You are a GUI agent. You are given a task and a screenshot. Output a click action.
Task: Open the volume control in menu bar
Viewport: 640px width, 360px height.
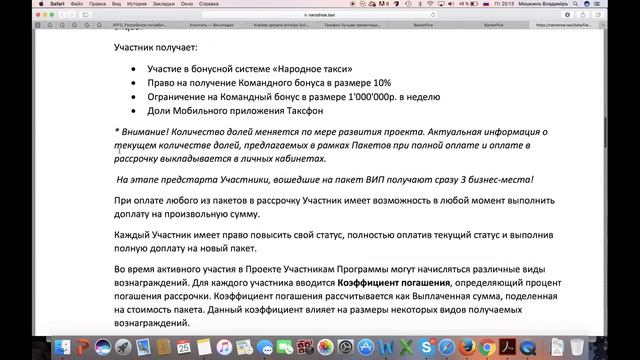(451, 4)
